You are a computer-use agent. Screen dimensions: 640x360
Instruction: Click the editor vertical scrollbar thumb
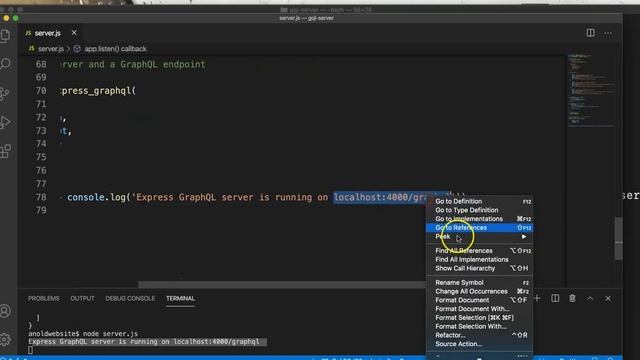618,239
